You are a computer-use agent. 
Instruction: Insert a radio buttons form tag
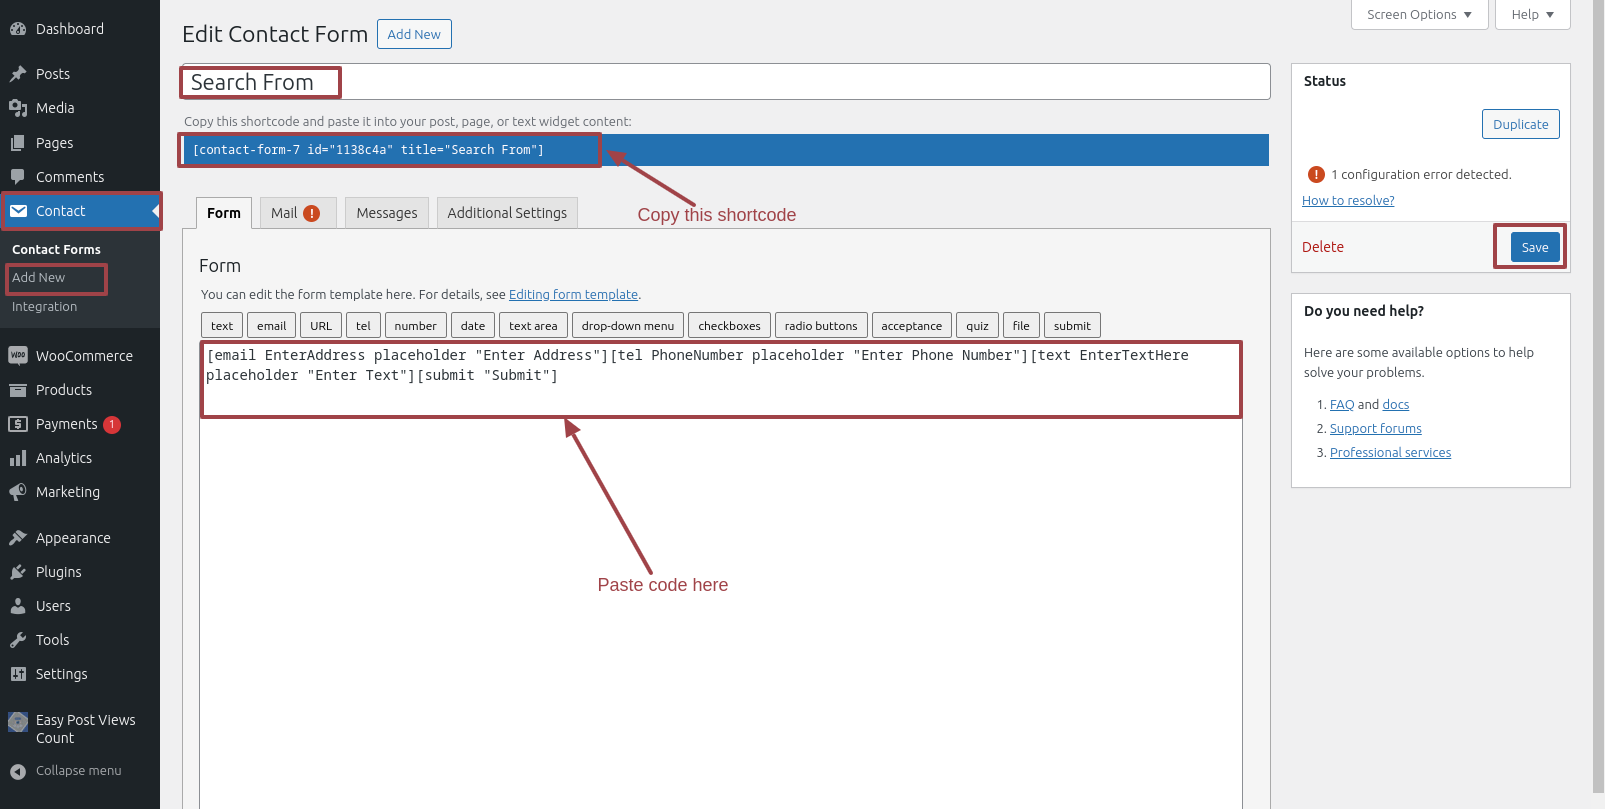click(820, 326)
